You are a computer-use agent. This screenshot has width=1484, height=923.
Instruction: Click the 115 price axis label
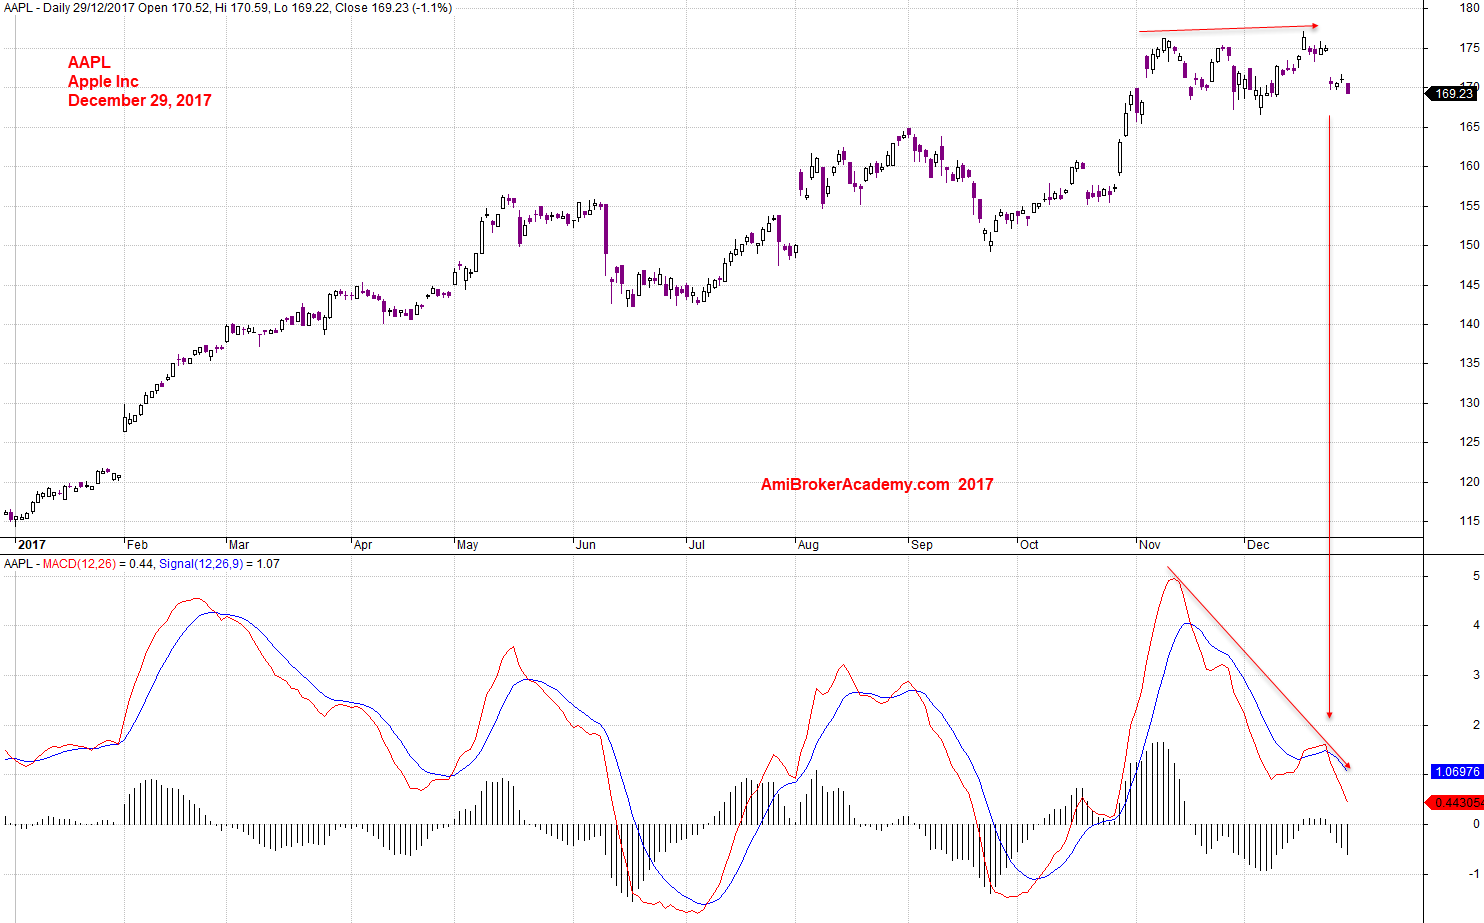(1469, 521)
